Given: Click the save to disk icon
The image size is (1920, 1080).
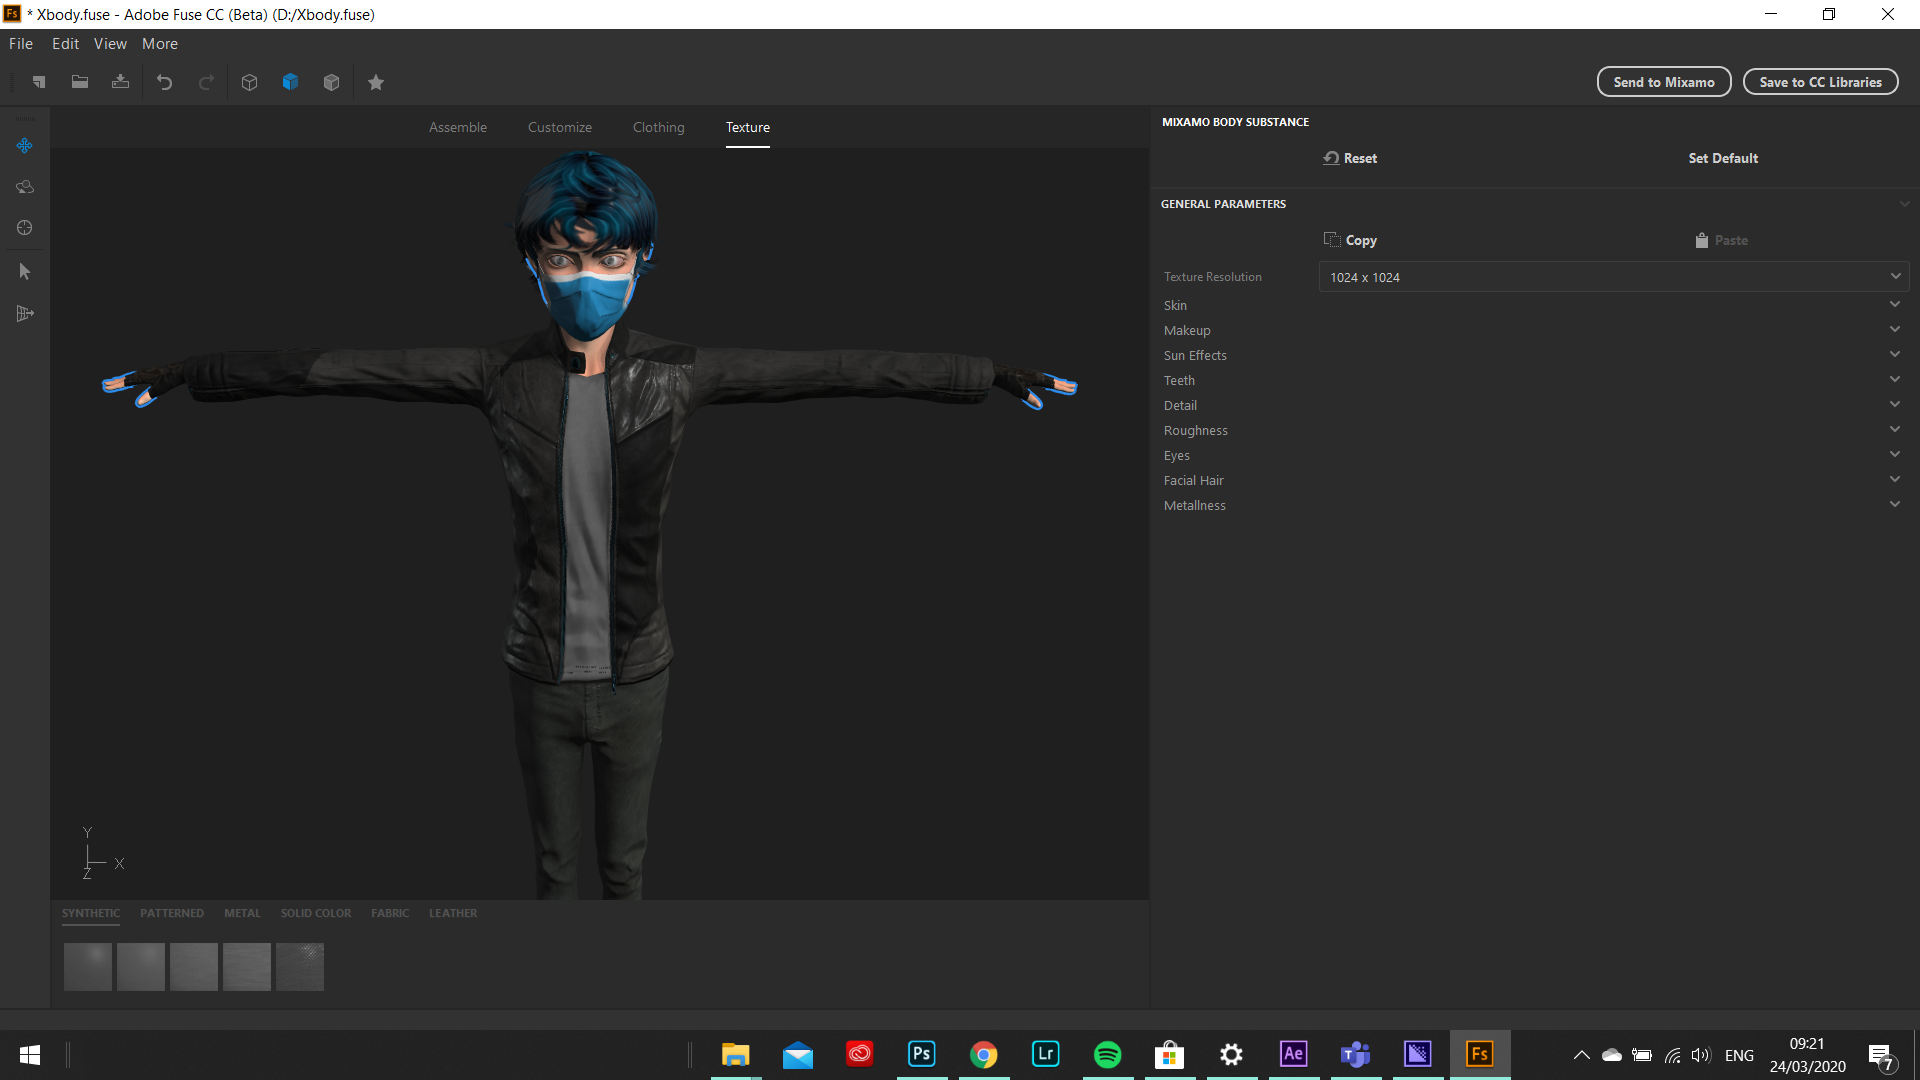Looking at the screenshot, I should point(120,82).
